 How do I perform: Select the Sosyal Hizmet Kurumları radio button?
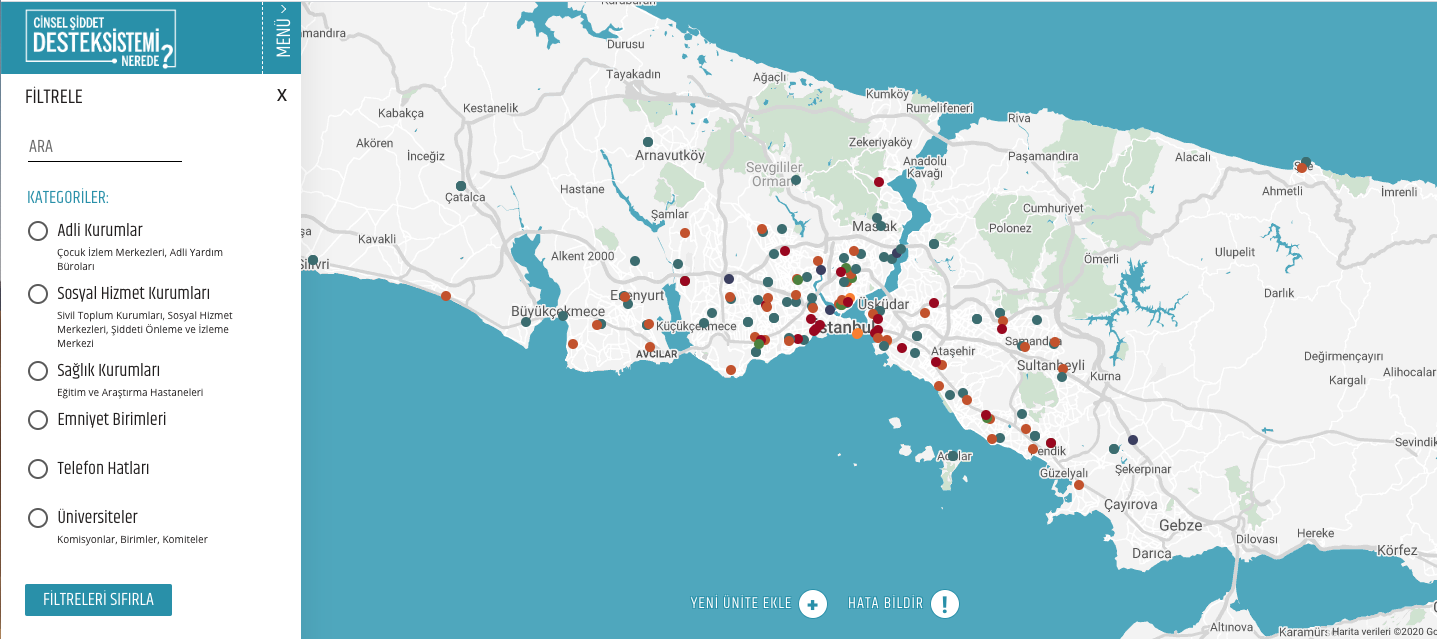[x=38, y=294]
